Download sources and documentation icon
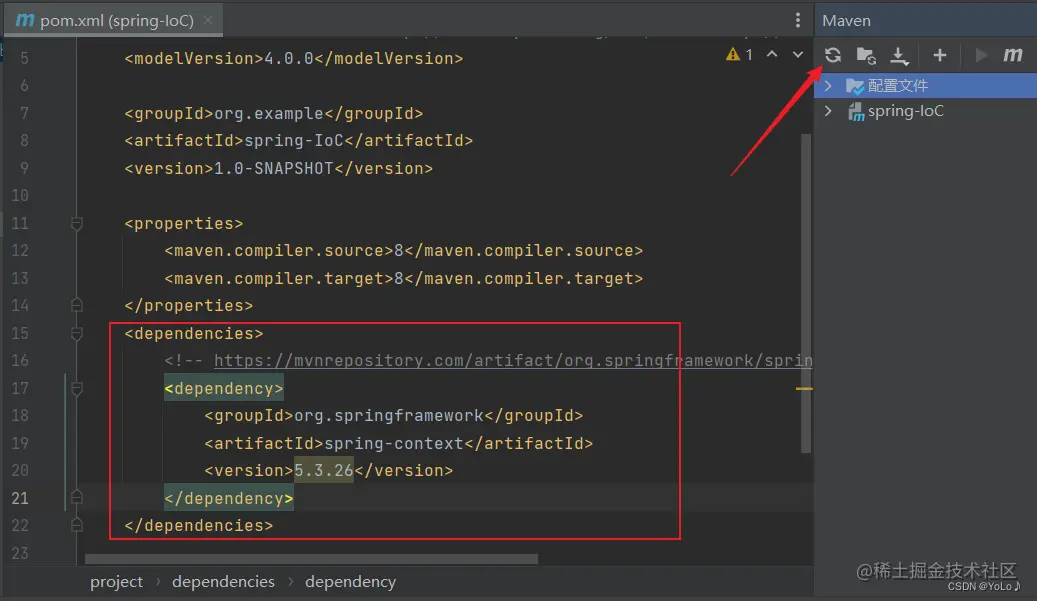Viewport: 1037px width, 601px height. 899,56
